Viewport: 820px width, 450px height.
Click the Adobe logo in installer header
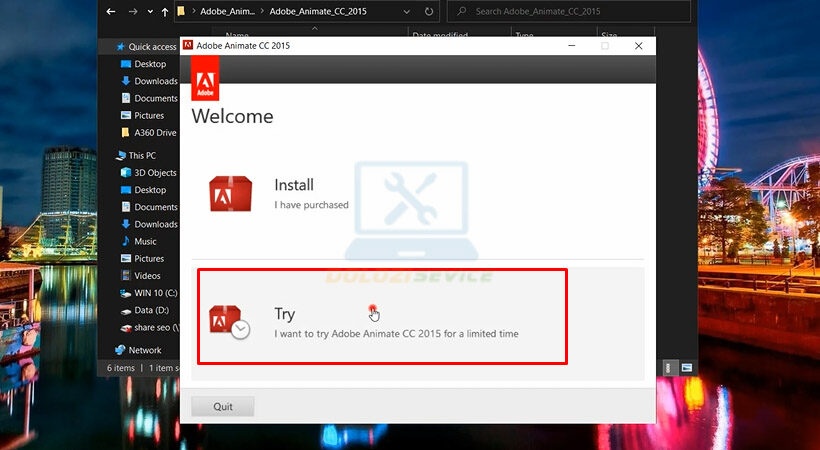click(205, 78)
